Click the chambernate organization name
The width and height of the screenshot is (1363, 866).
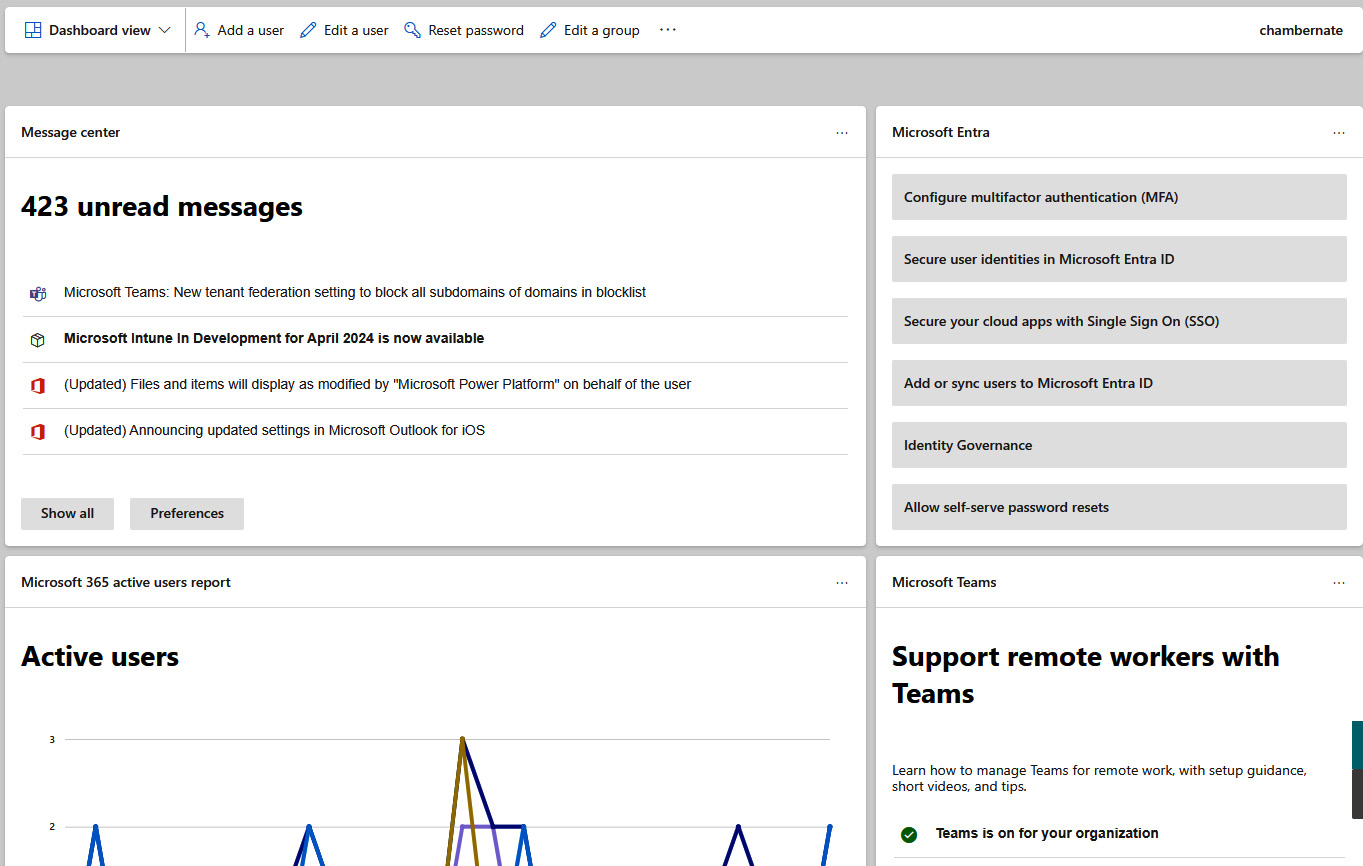click(1301, 30)
